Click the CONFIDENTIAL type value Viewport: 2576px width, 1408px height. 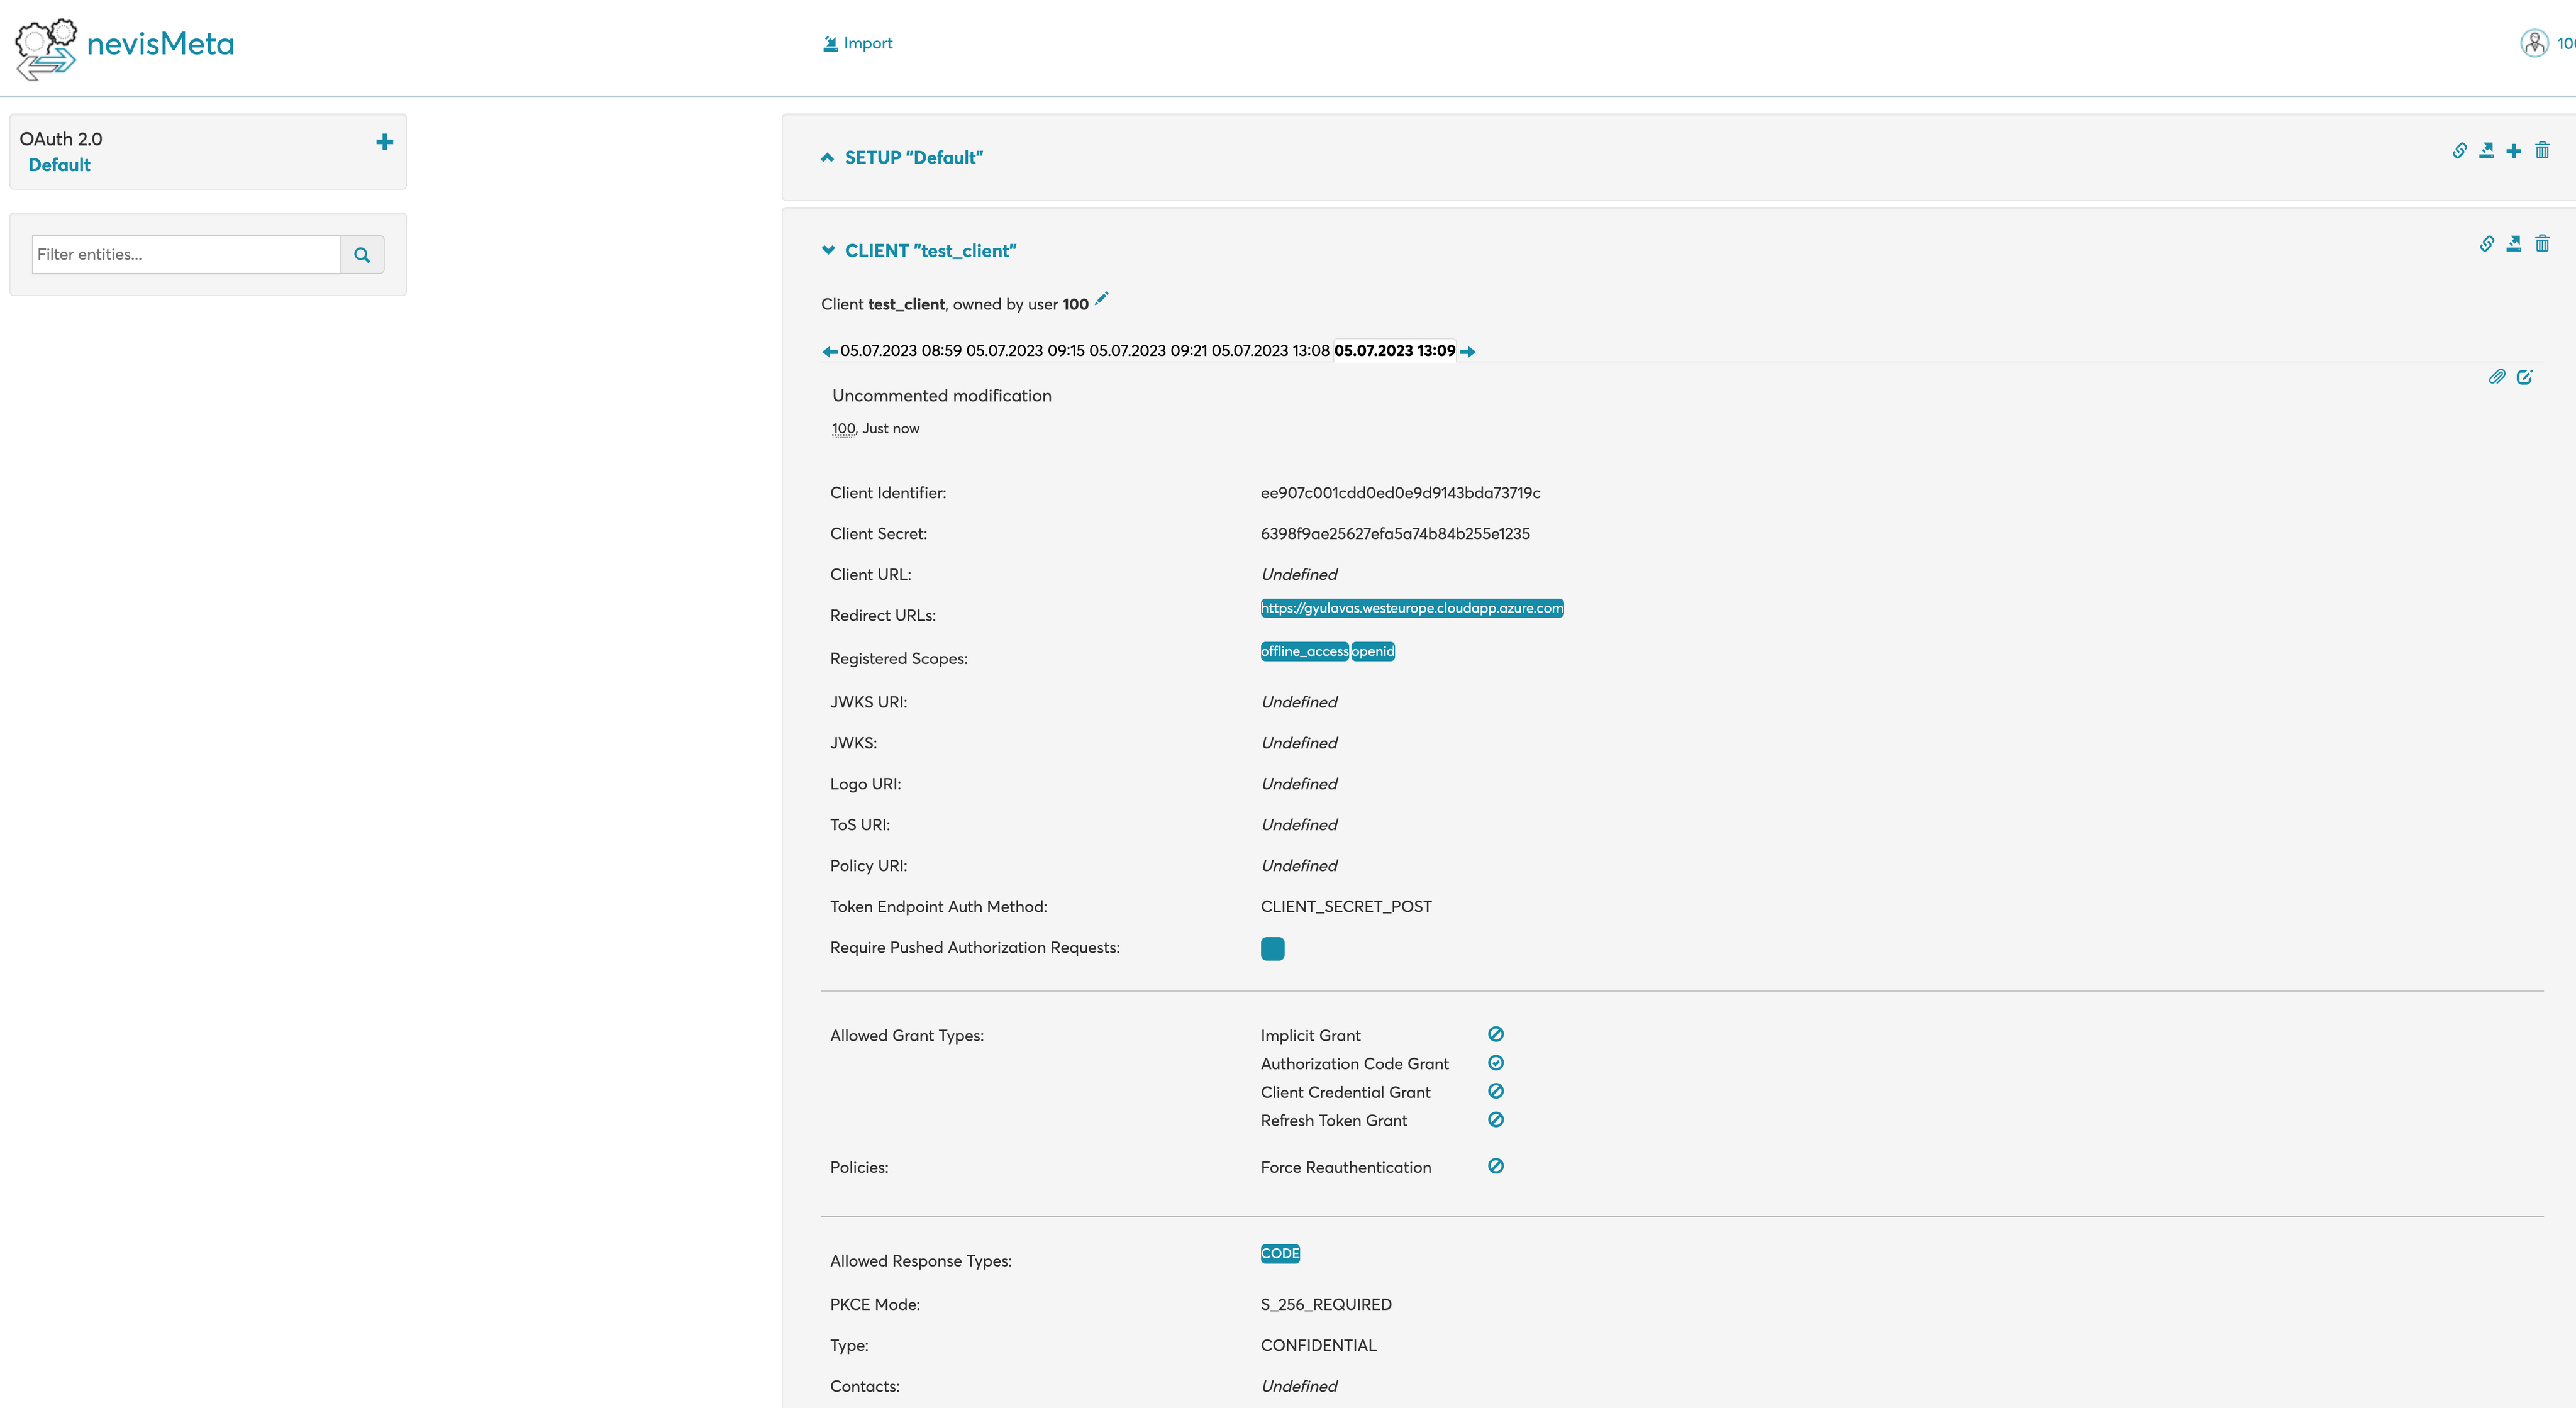tap(1318, 1346)
